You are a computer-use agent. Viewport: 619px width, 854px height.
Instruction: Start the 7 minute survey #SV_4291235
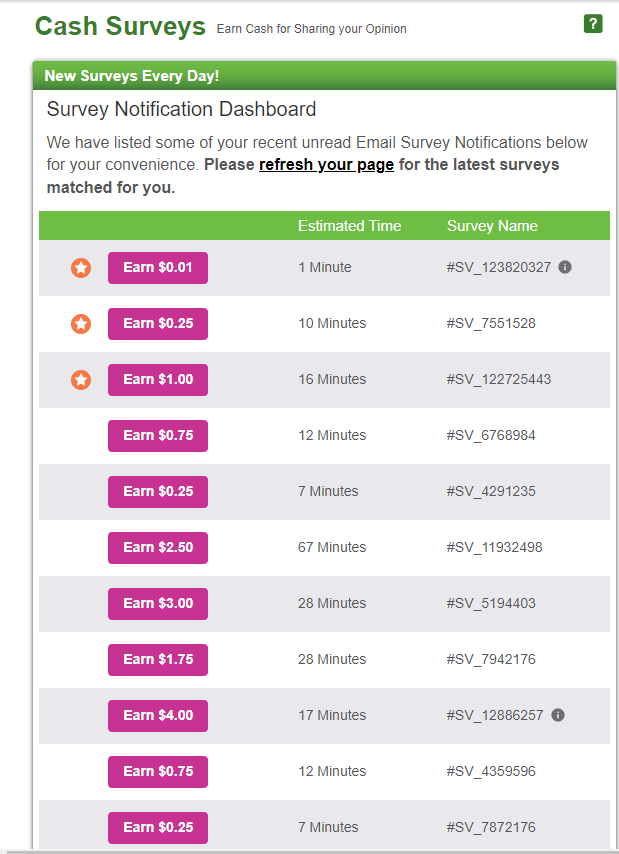point(157,491)
